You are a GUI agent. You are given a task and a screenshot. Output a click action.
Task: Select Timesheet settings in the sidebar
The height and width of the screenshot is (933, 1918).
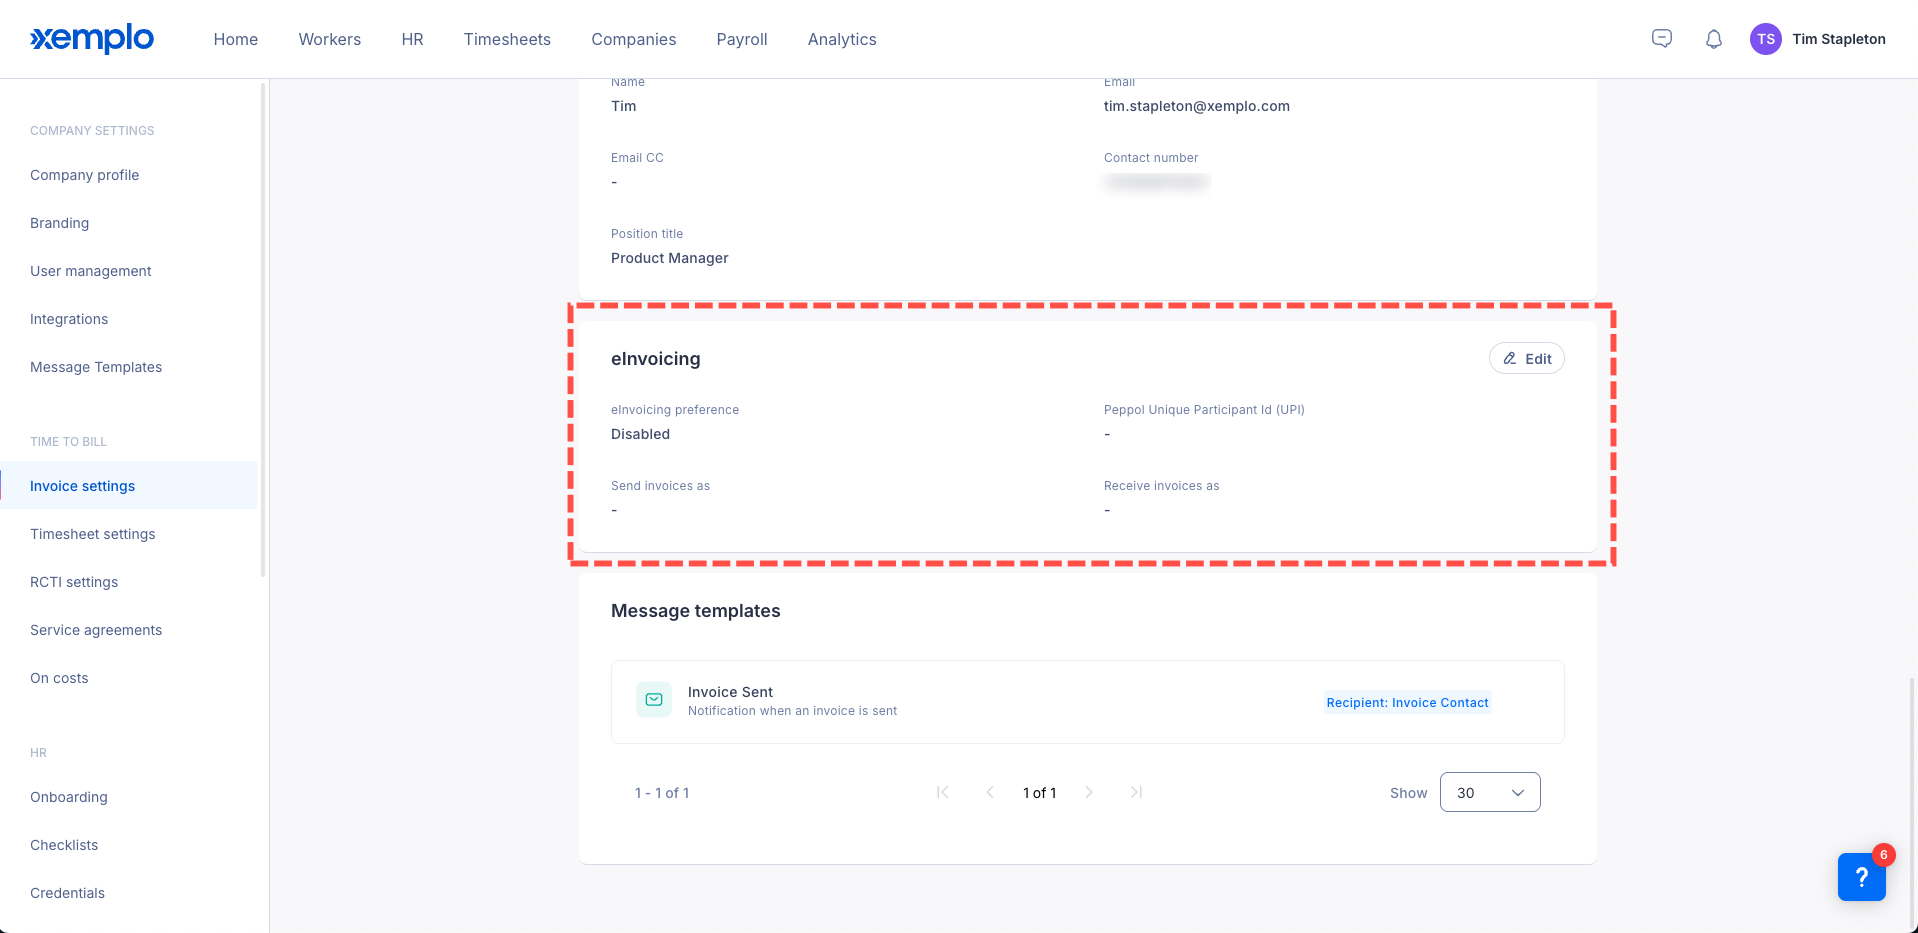pyautogui.click(x=93, y=534)
